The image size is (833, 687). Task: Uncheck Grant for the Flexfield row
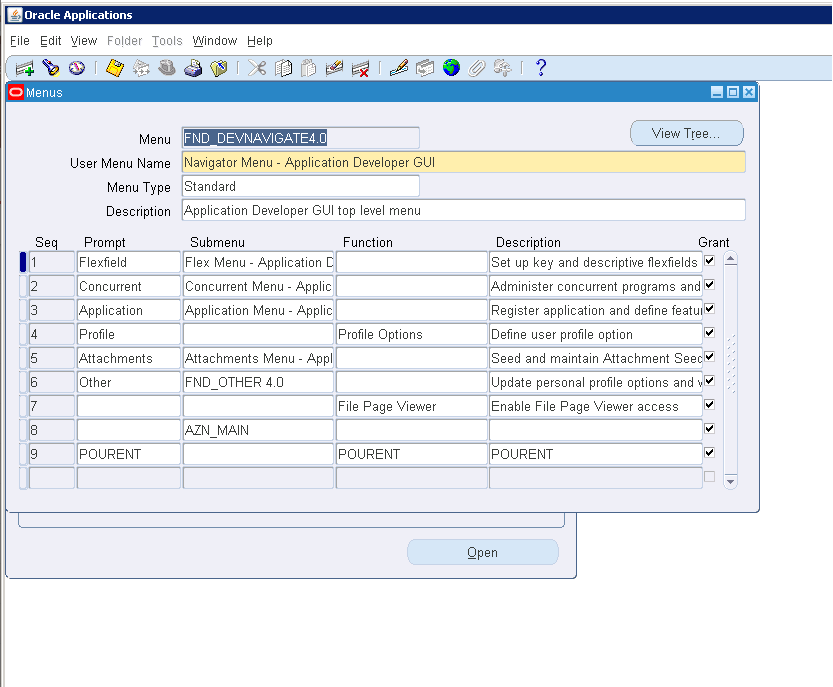click(709, 261)
